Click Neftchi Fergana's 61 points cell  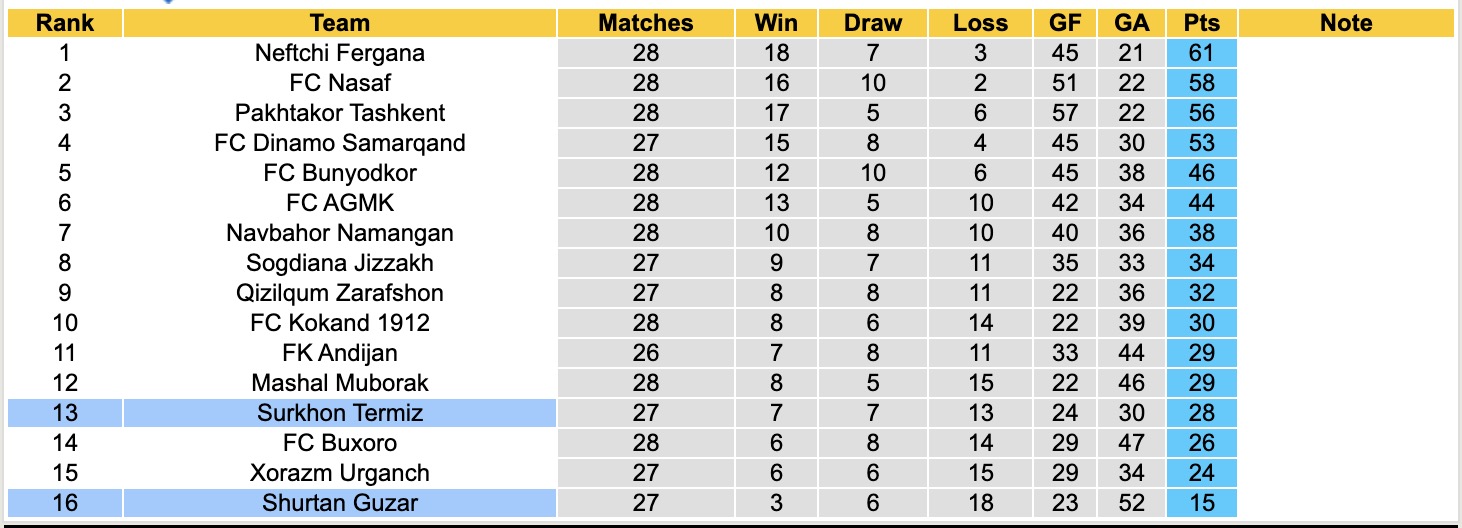pos(1201,53)
